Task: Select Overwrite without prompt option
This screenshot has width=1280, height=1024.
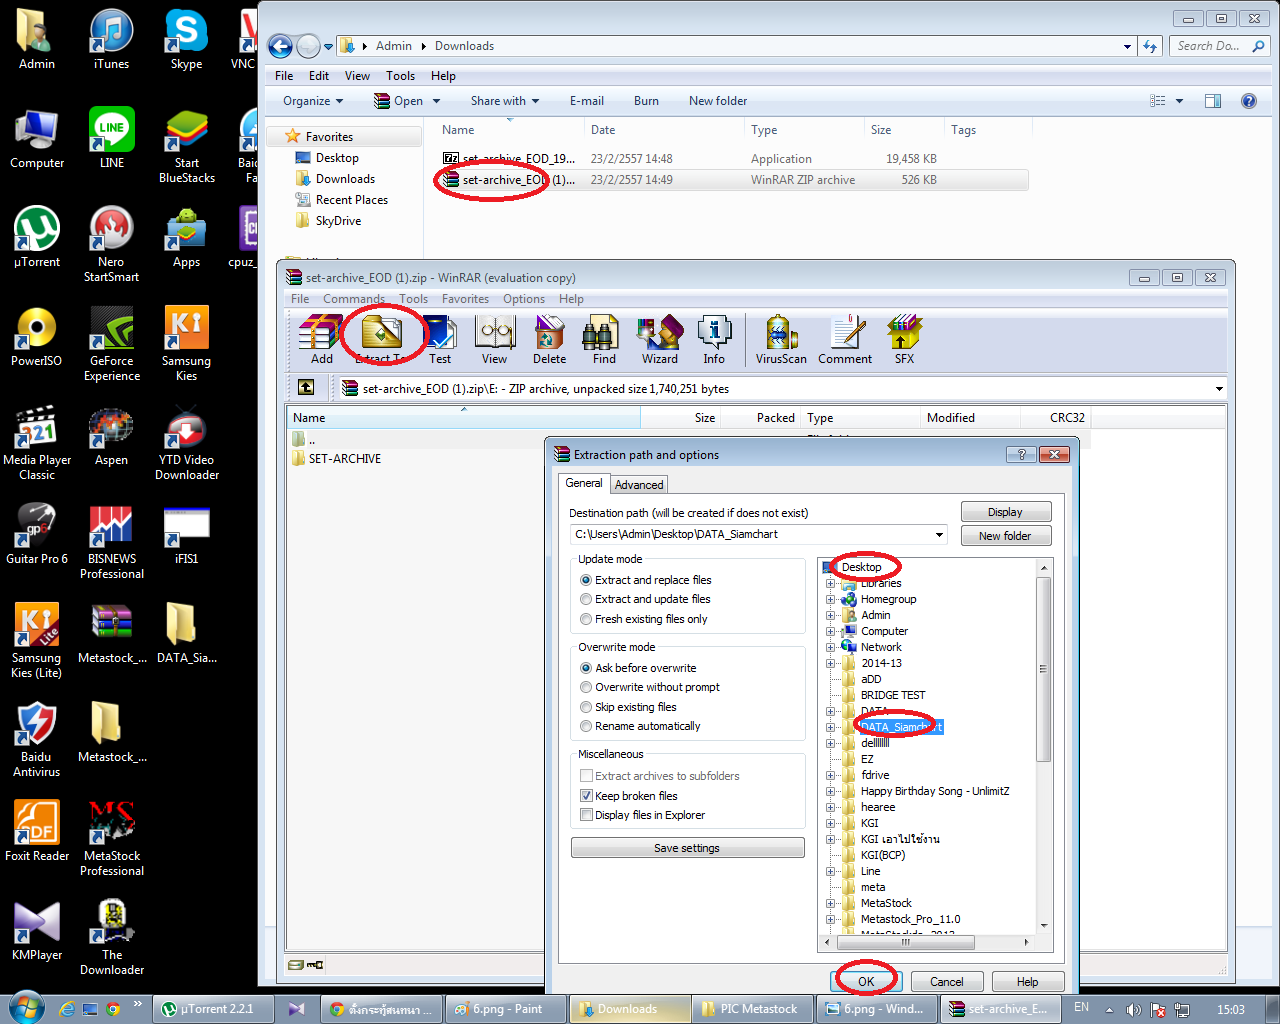Action: (650, 687)
